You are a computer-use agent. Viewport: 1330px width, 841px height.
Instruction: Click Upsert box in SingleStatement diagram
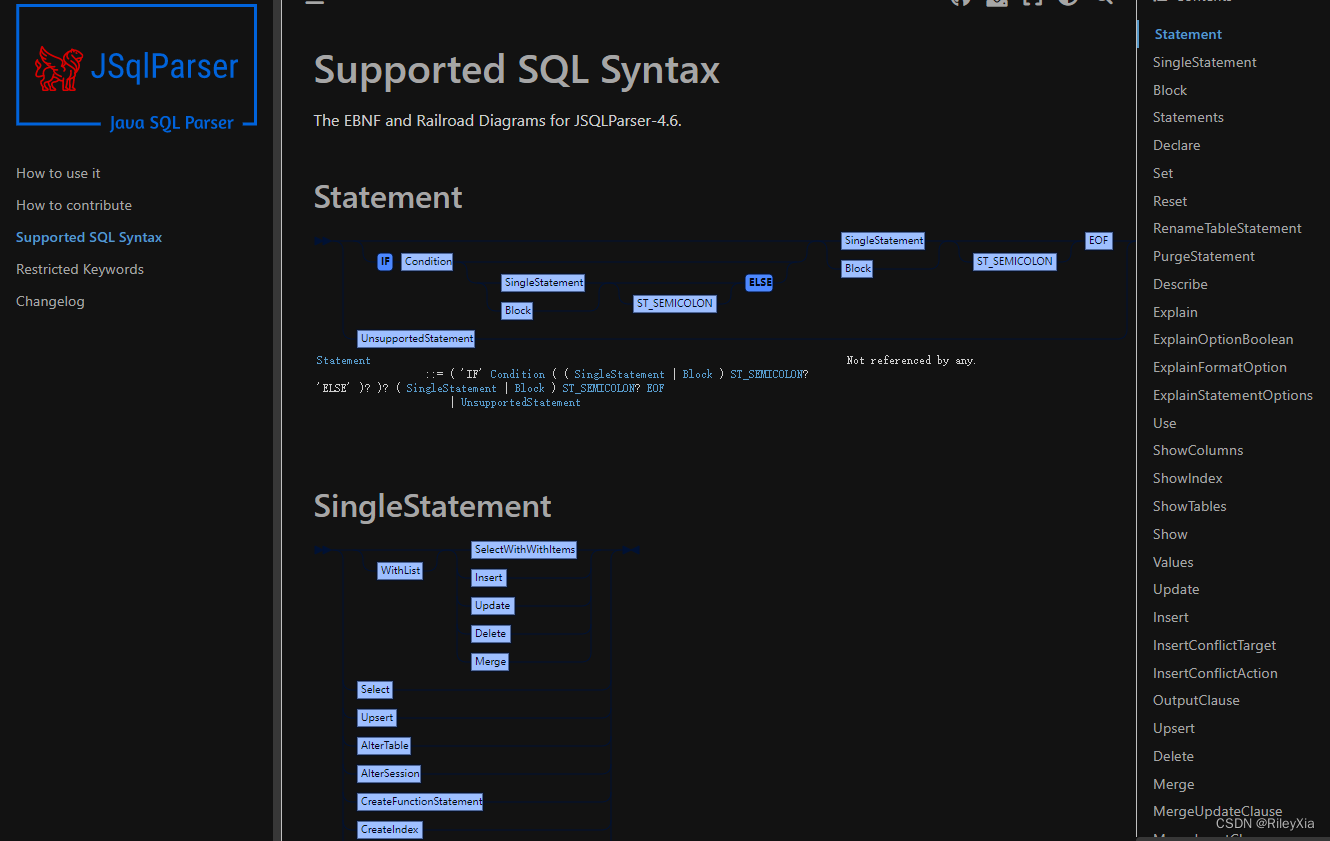pyautogui.click(x=377, y=718)
